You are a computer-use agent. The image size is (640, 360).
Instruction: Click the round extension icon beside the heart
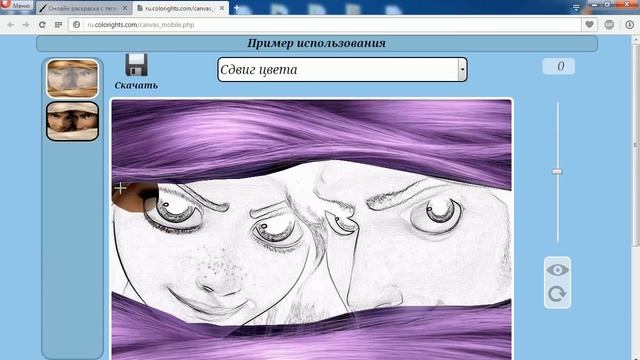pos(609,25)
